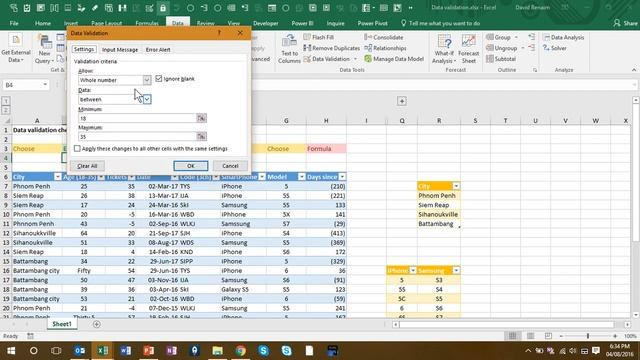Click Cancel in the Data Validation dialog
Viewport: 640px width, 360px height.
pos(230,166)
